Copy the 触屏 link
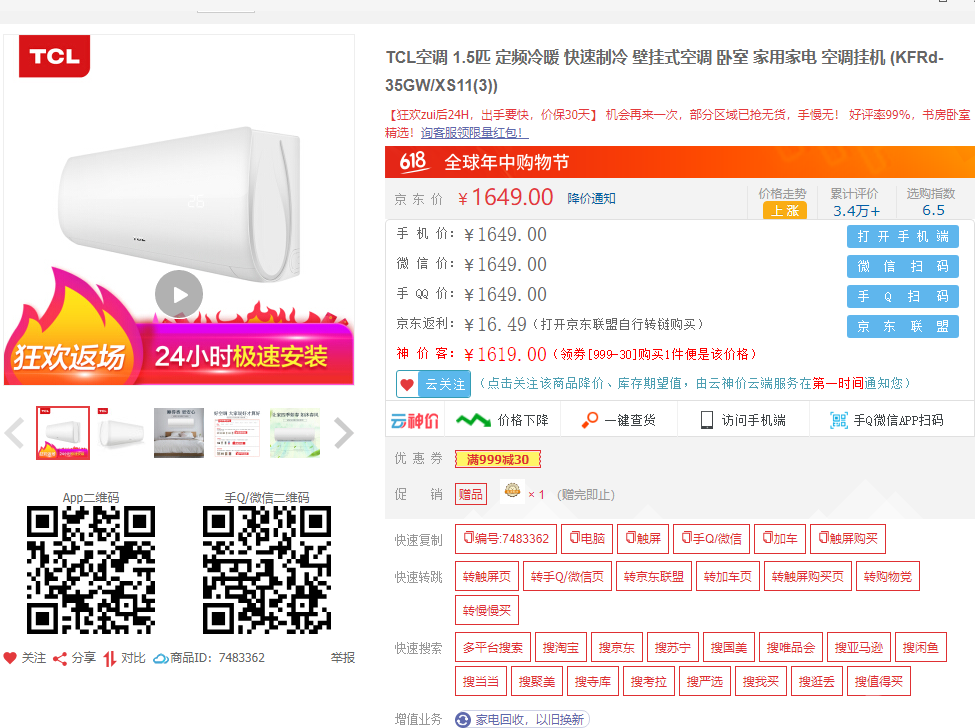This screenshot has height=728, width=975. pyautogui.click(x=642, y=538)
